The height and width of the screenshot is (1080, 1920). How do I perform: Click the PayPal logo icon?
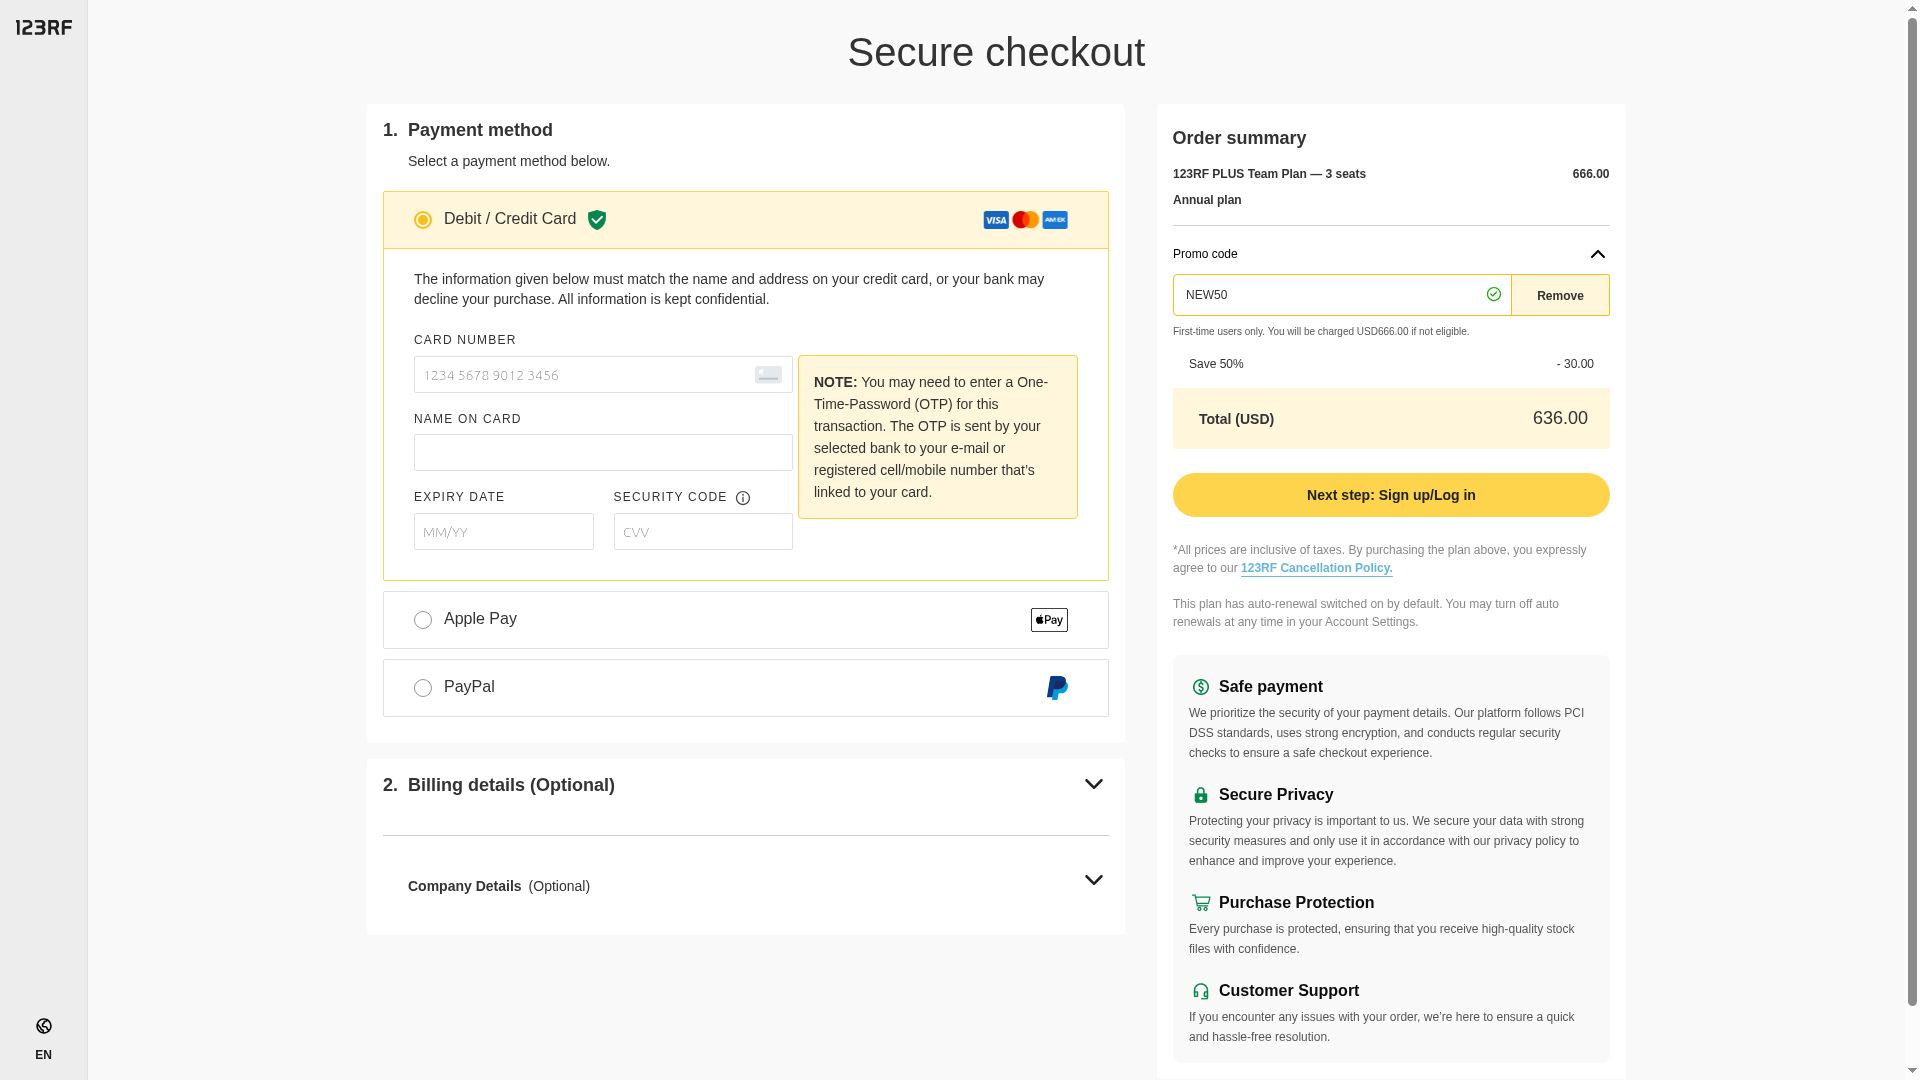pos(1057,688)
